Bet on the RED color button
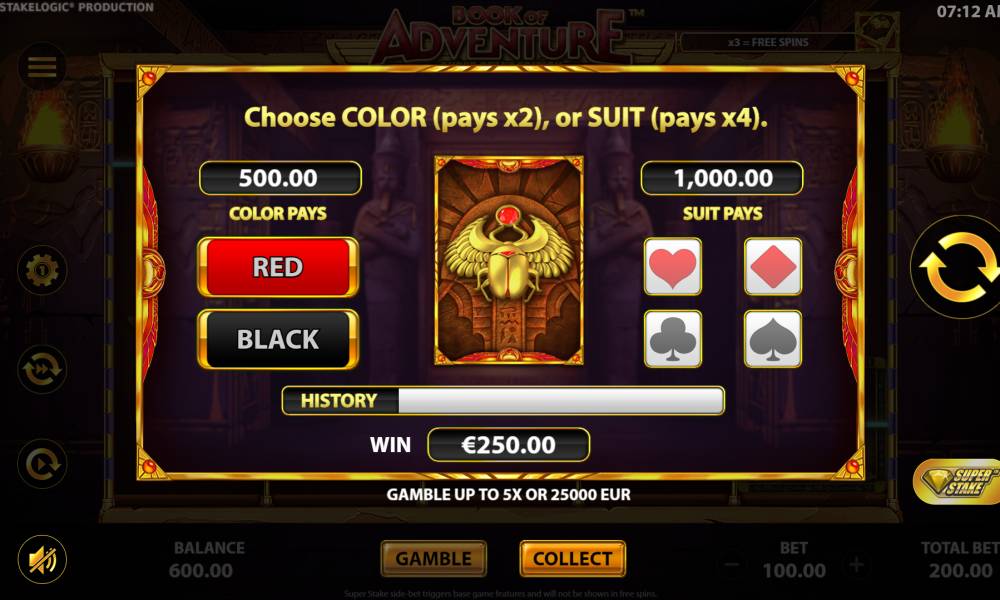Image resolution: width=1000 pixels, height=600 pixels. pos(278,267)
